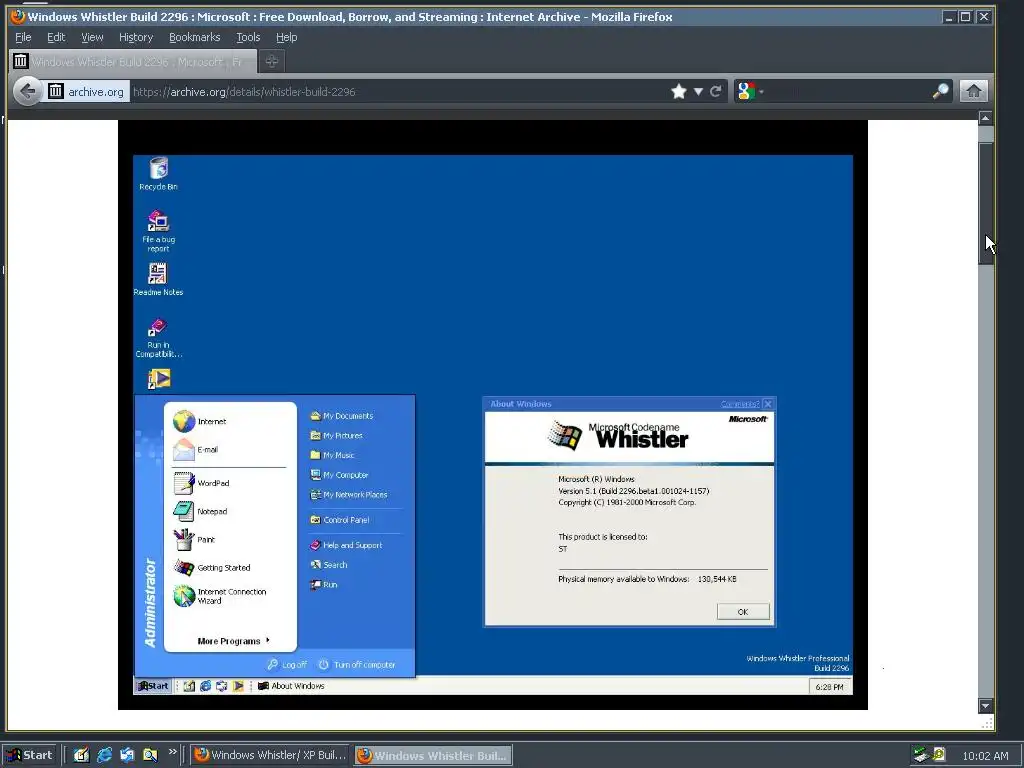
Task: Click the network tray icon
Action: tap(921, 755)
